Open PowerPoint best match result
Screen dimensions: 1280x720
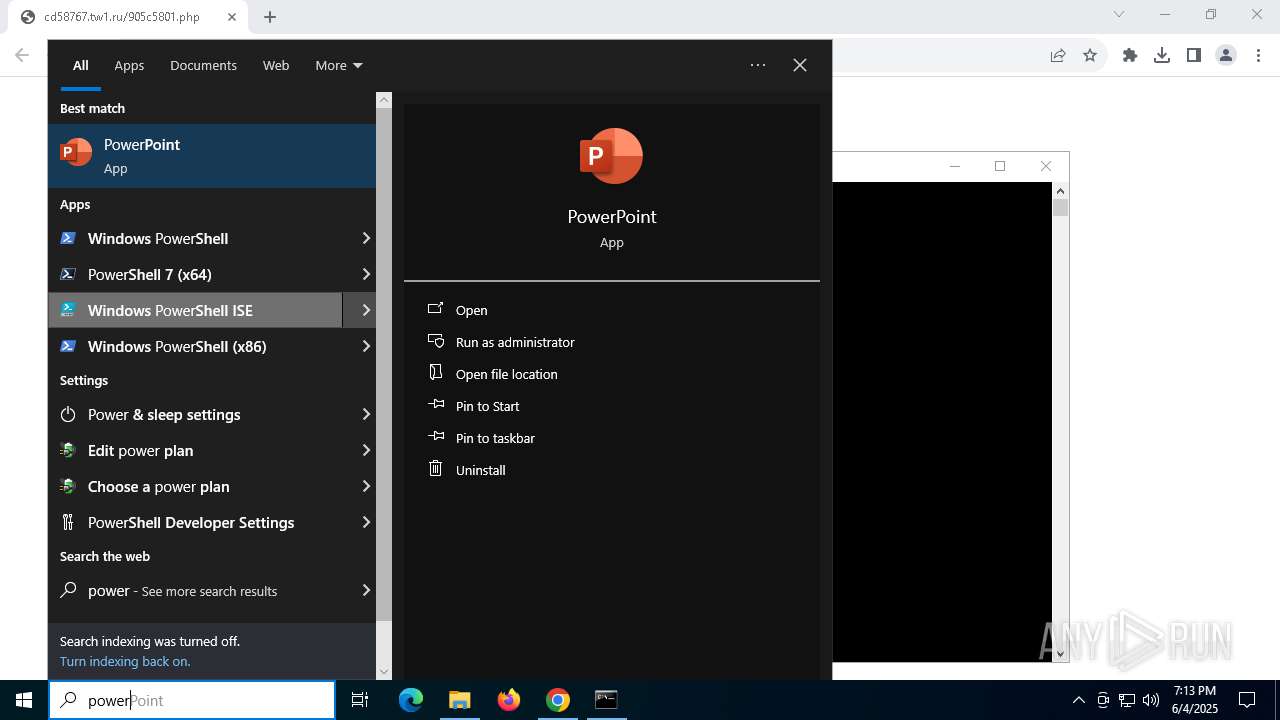point(212,156)
